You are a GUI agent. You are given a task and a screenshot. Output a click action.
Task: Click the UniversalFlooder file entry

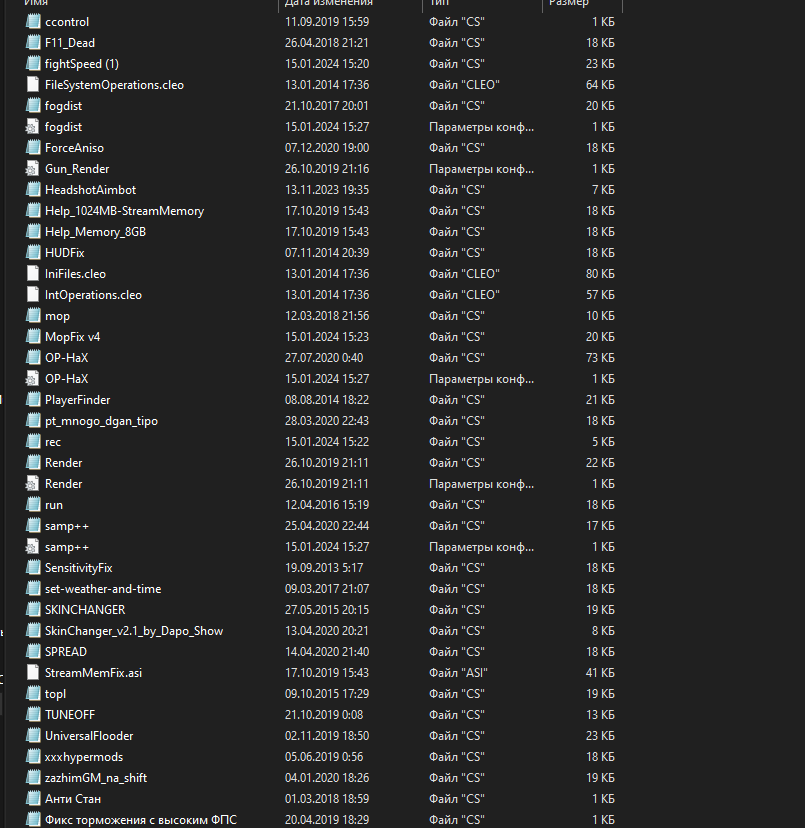89,736
